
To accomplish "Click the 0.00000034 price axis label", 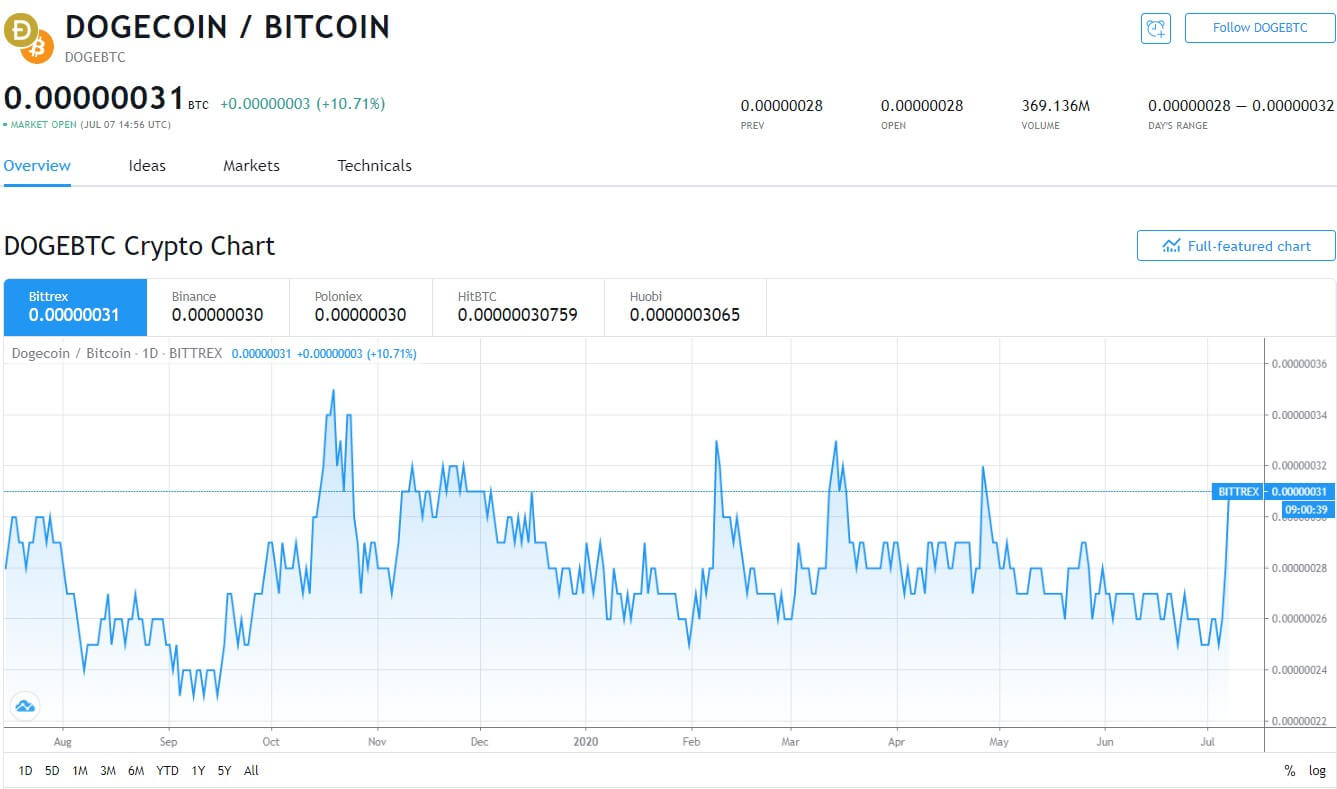I will click(x=1299, y=415).
